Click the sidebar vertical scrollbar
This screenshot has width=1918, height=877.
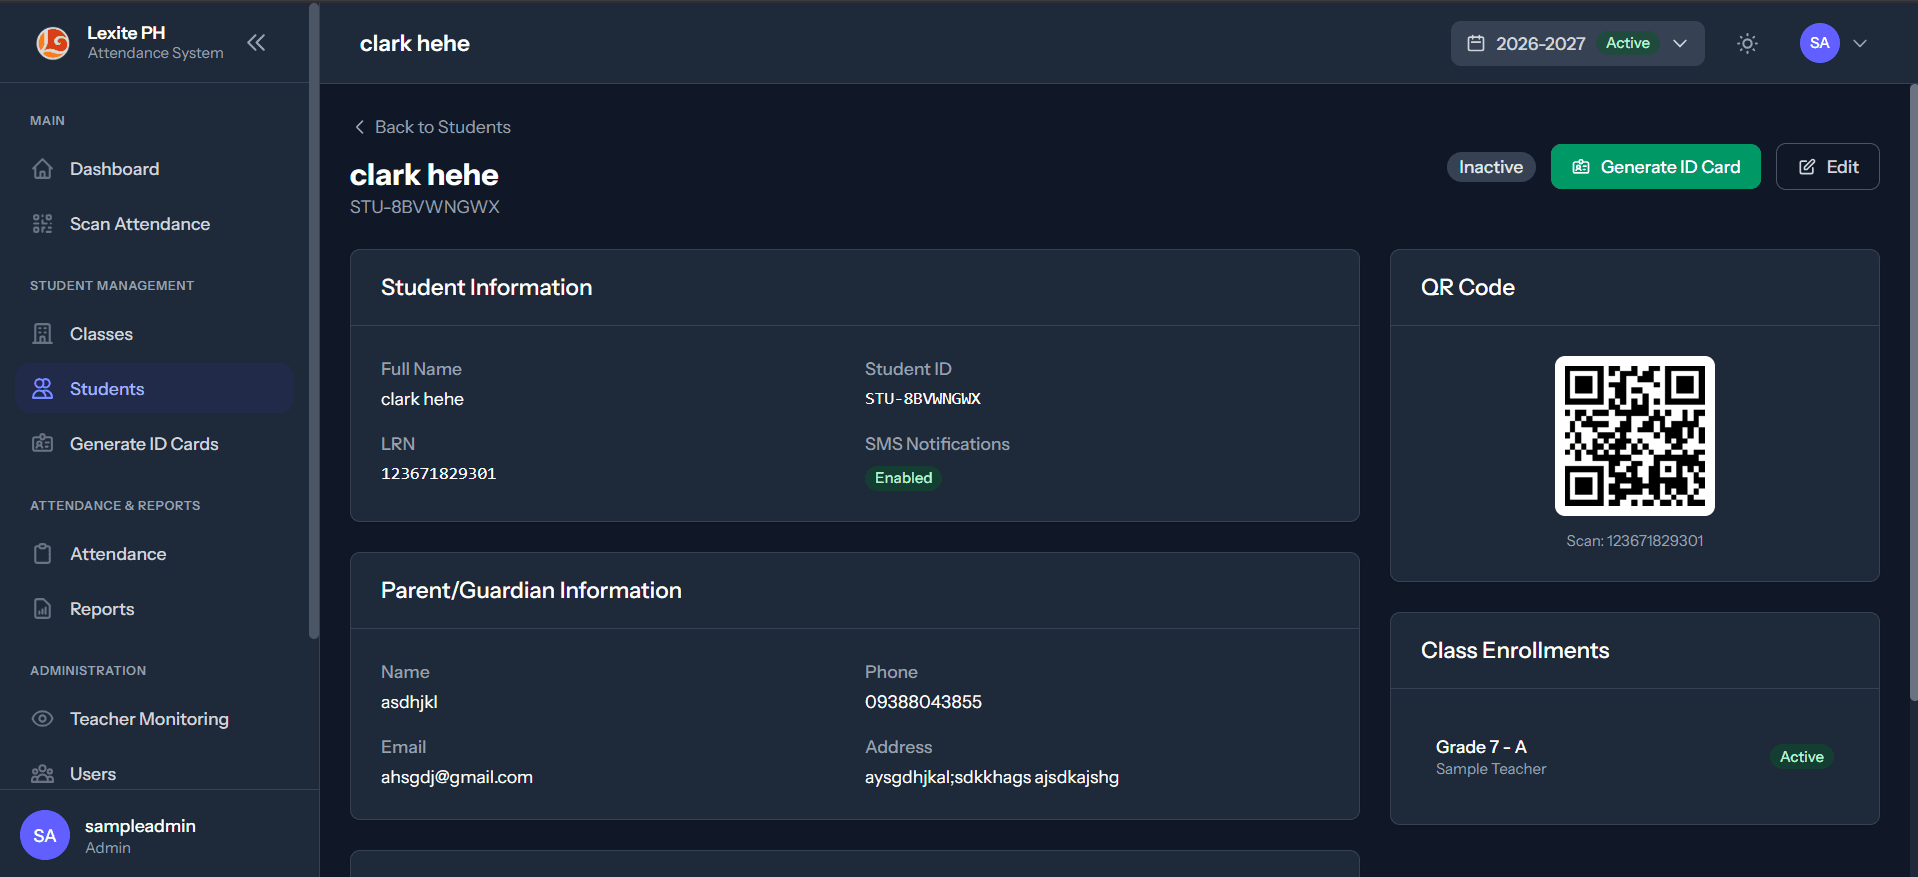314,320
